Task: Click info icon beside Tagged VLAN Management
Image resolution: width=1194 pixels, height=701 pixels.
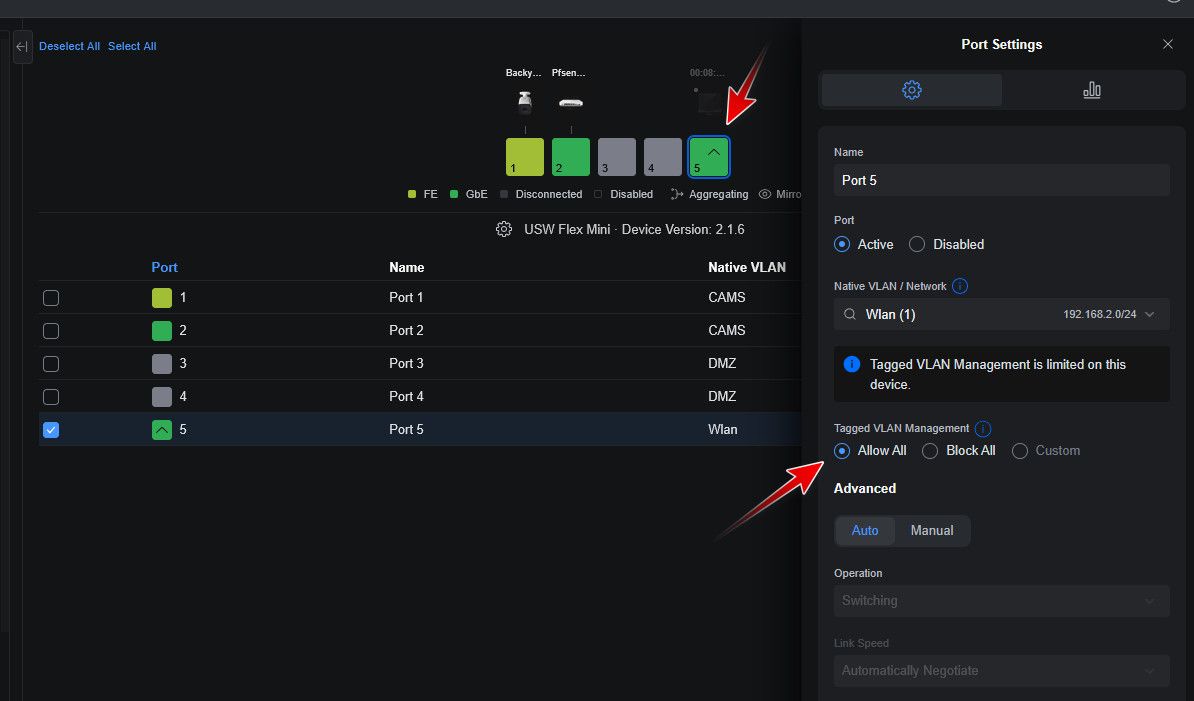Action: point(983,428)
